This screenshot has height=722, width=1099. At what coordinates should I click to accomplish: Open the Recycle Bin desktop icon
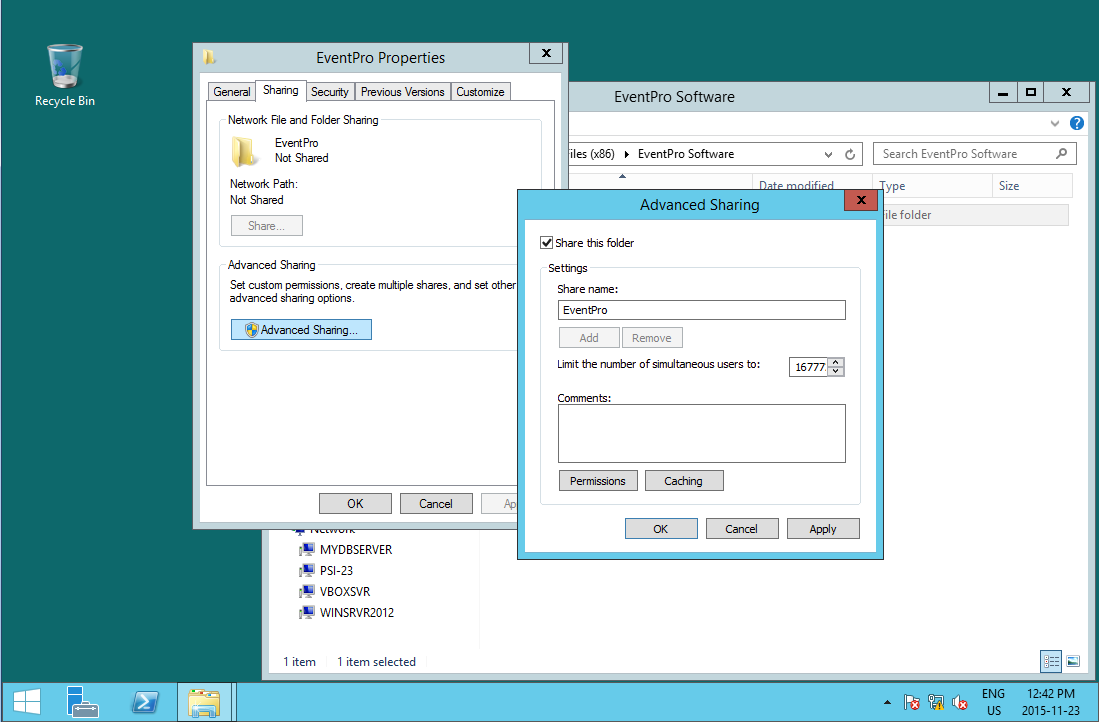[x=64, y=76]
